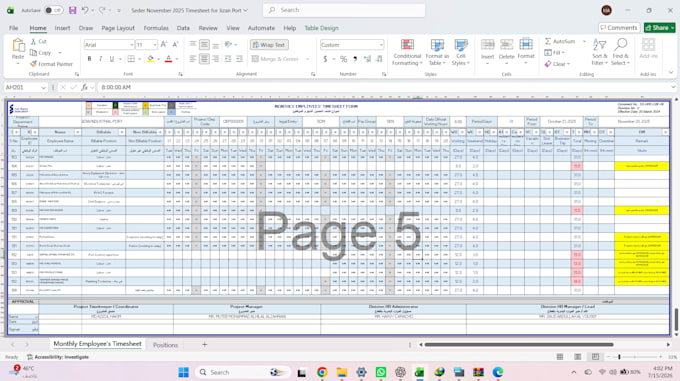Switch to Normal view in the status bar
This screenshot has height=381, width=680.
560,357
